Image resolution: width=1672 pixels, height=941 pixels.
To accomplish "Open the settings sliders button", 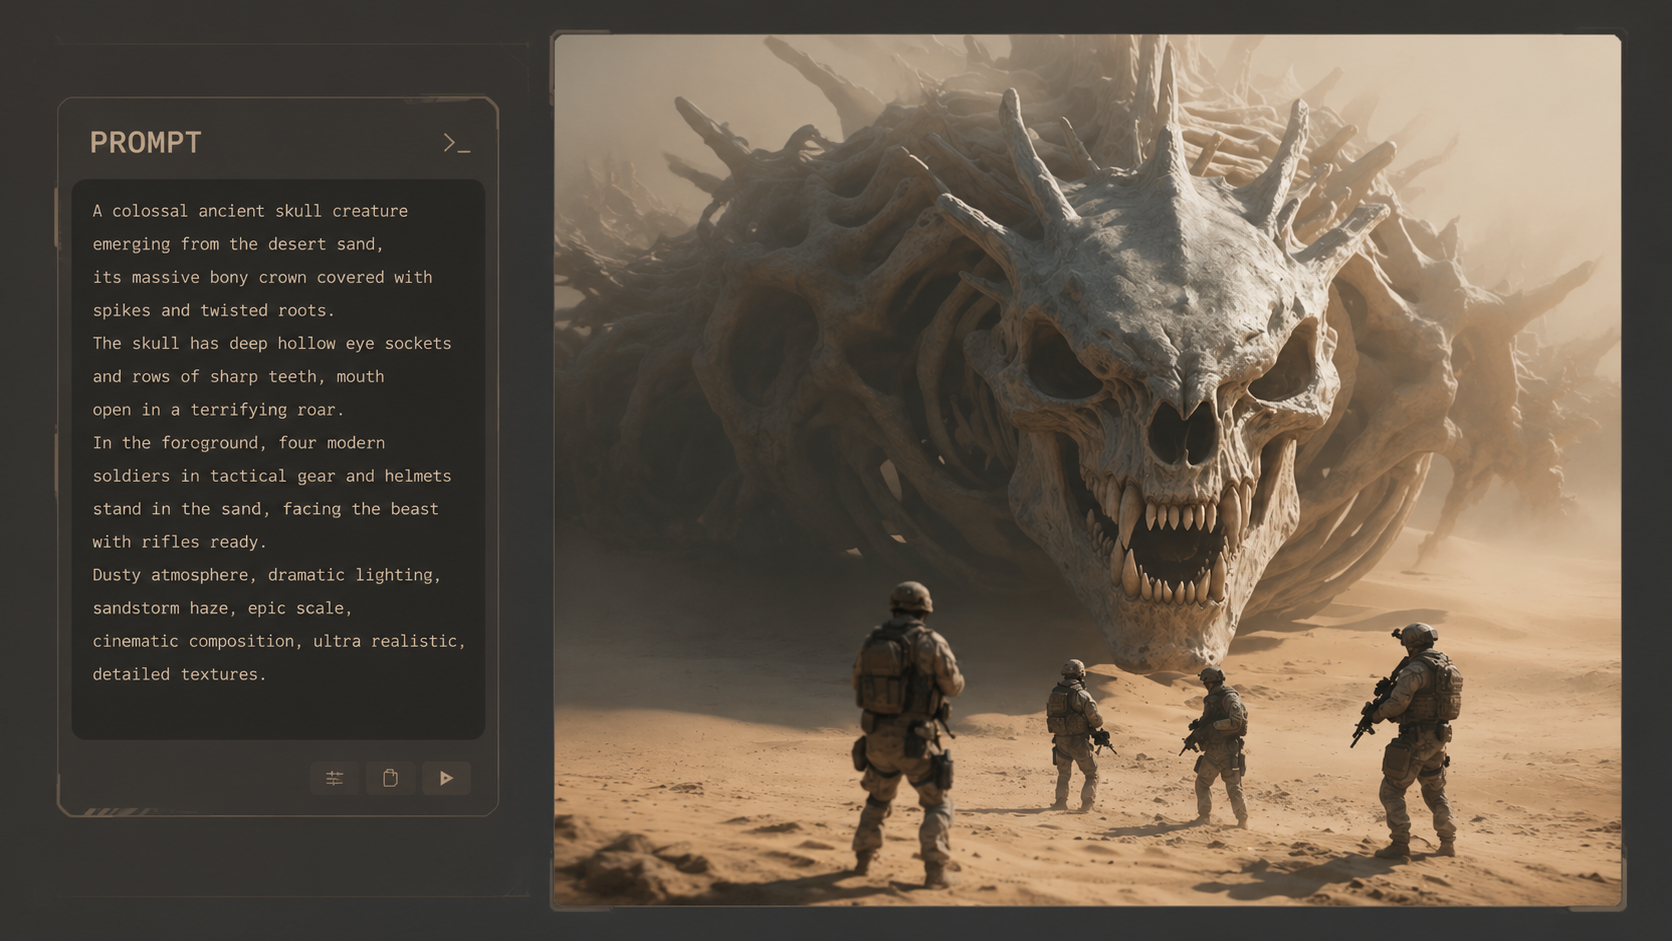I will point(334,778).
